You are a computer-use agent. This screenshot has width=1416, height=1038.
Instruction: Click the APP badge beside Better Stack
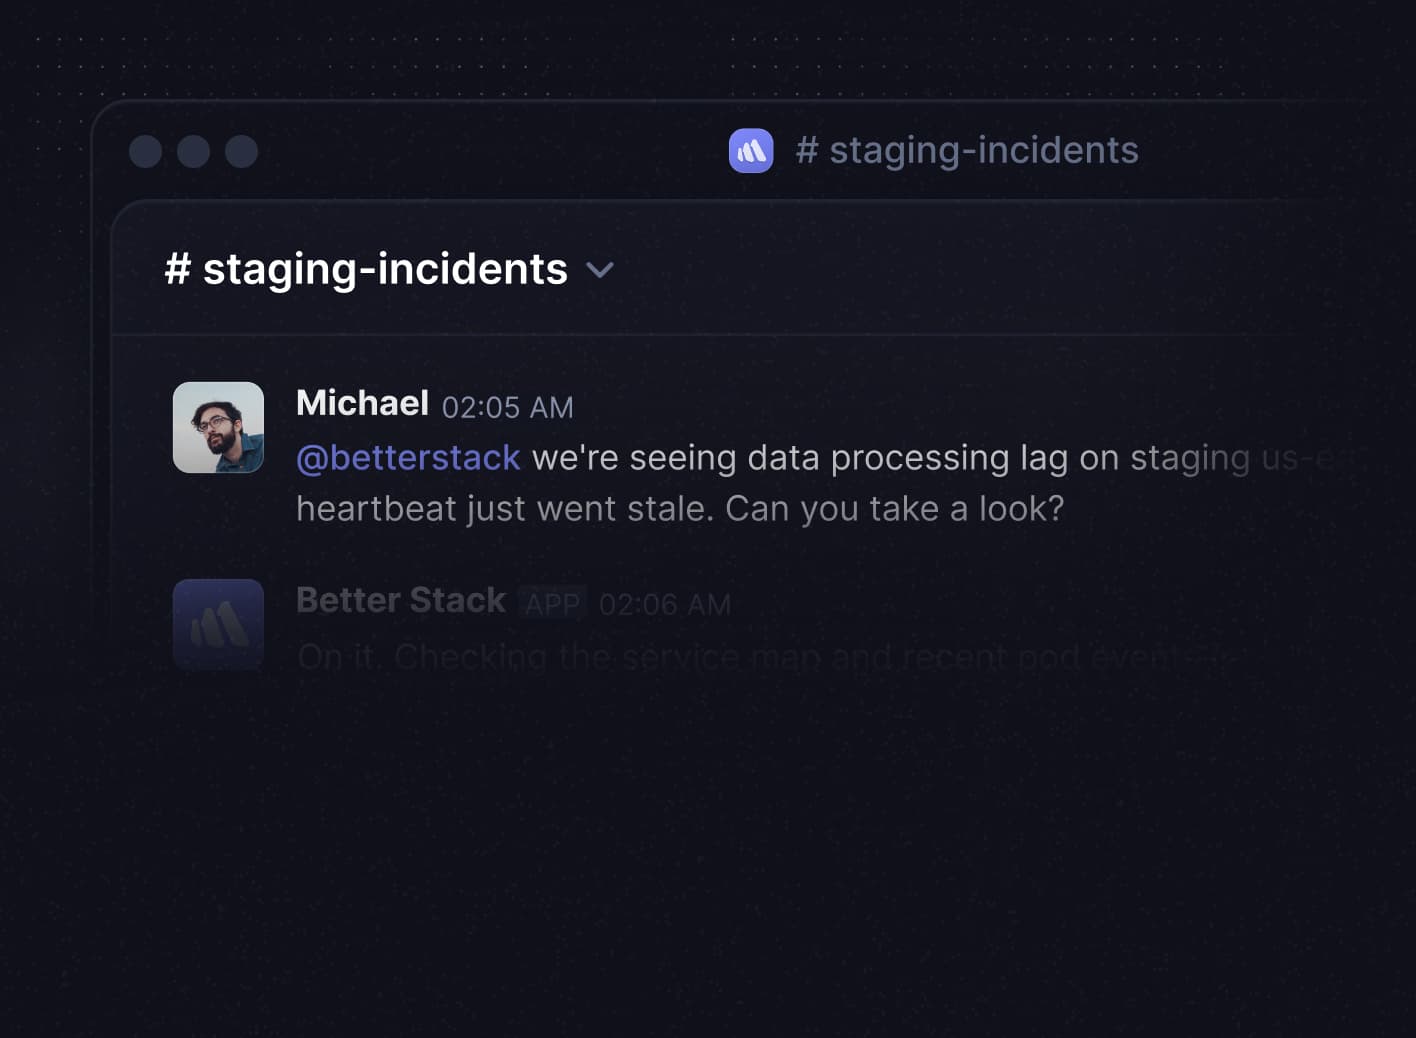[x=552, y=604]
